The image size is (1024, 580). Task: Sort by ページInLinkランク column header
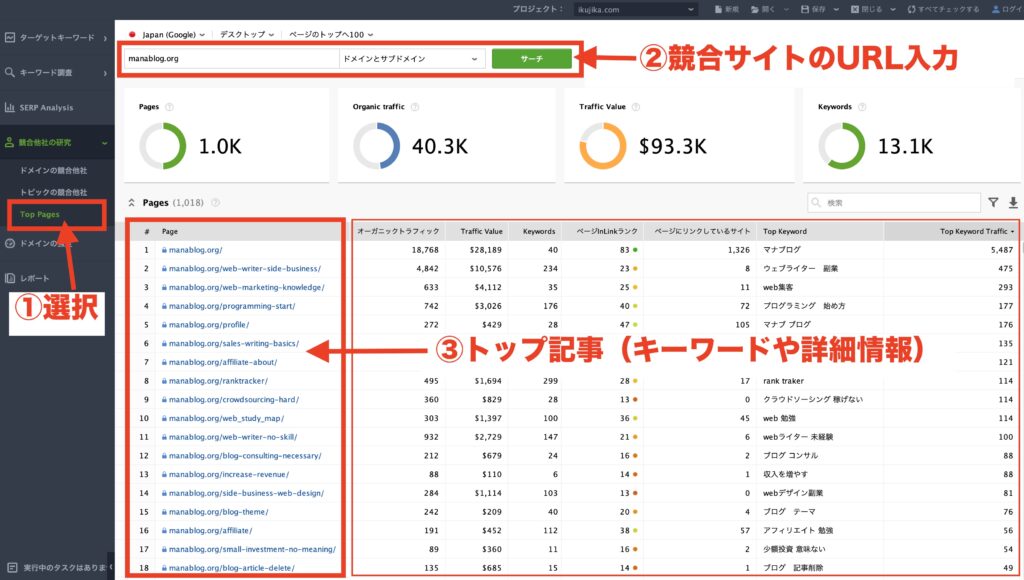click(x=607, y=231)
